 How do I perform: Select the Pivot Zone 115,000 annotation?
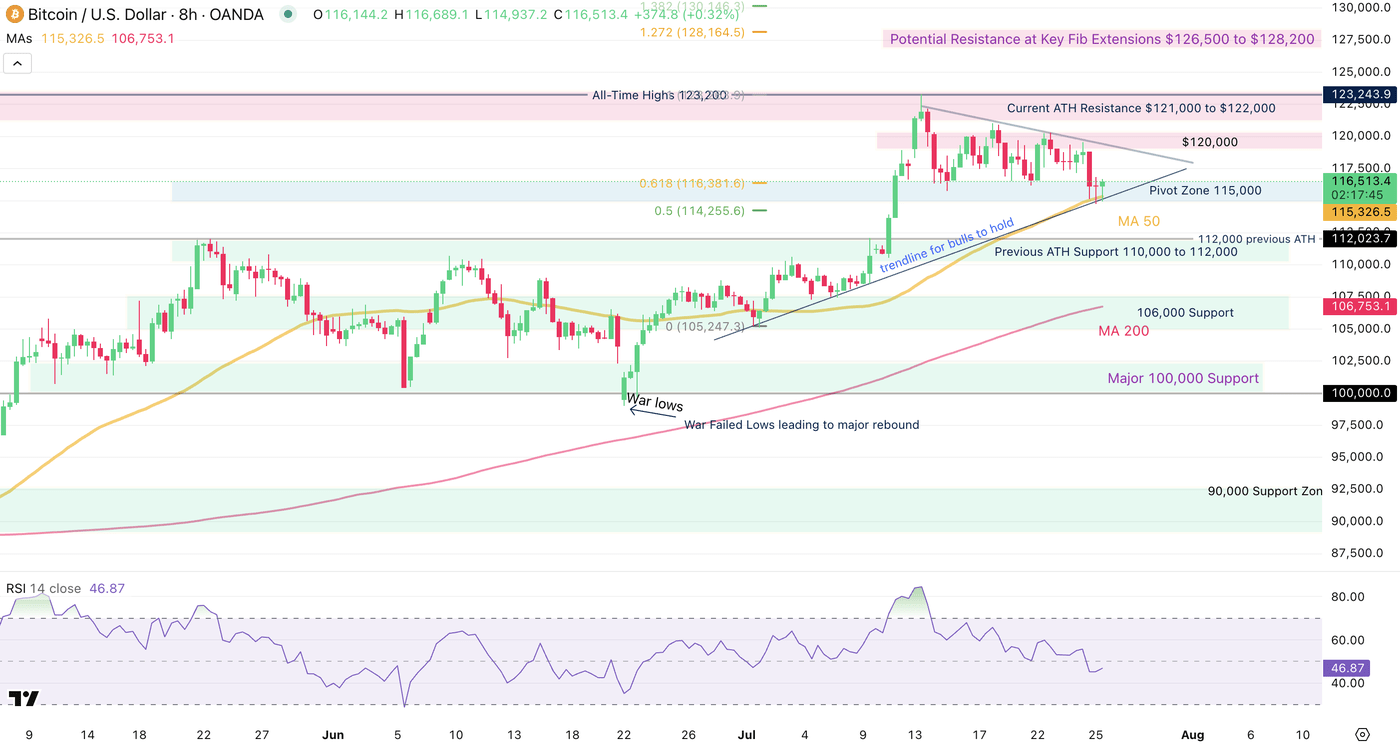(1205, 190)
